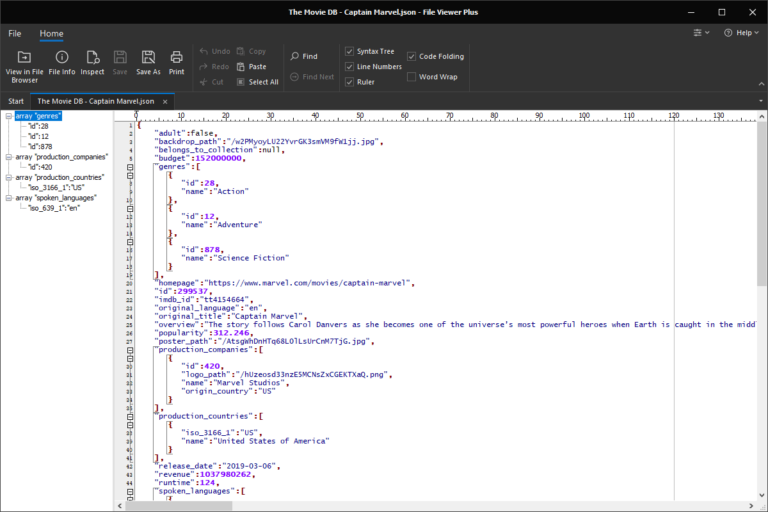Collapse the array "production_companies" tree node
Screen dimensions: 768x512
click(x=9, y=157)
